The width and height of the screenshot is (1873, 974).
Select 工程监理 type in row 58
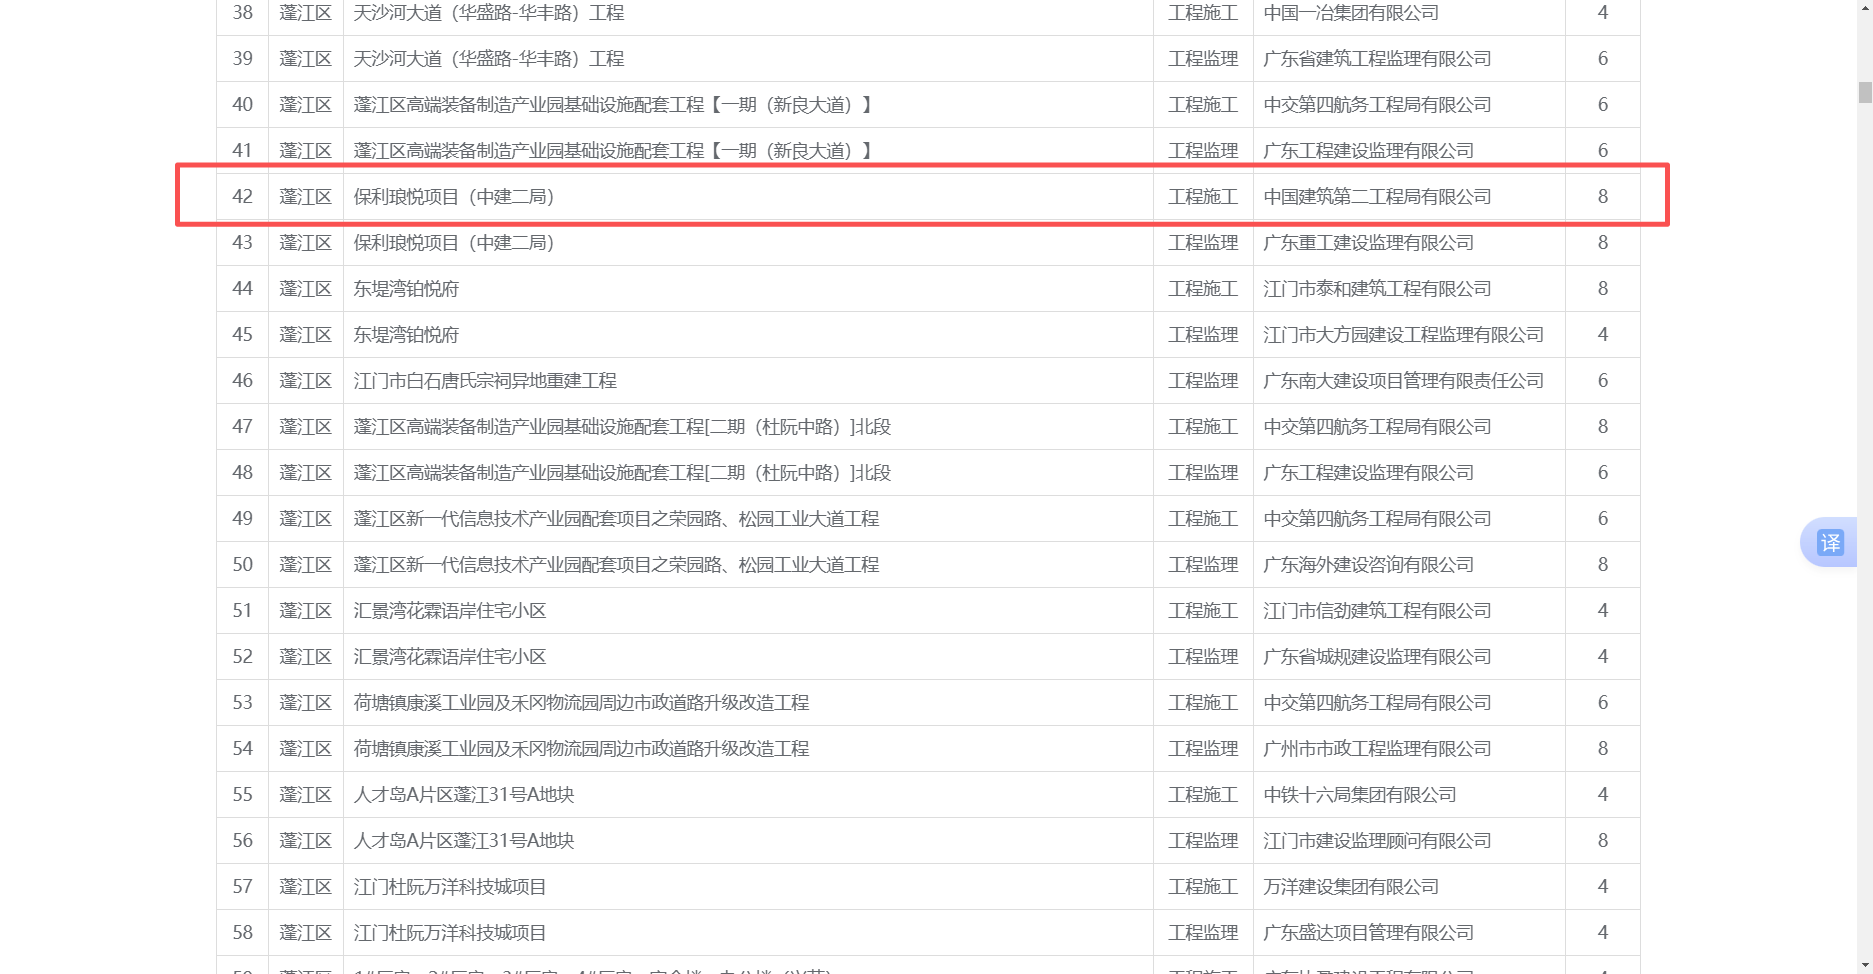[x=1203, y=933]
